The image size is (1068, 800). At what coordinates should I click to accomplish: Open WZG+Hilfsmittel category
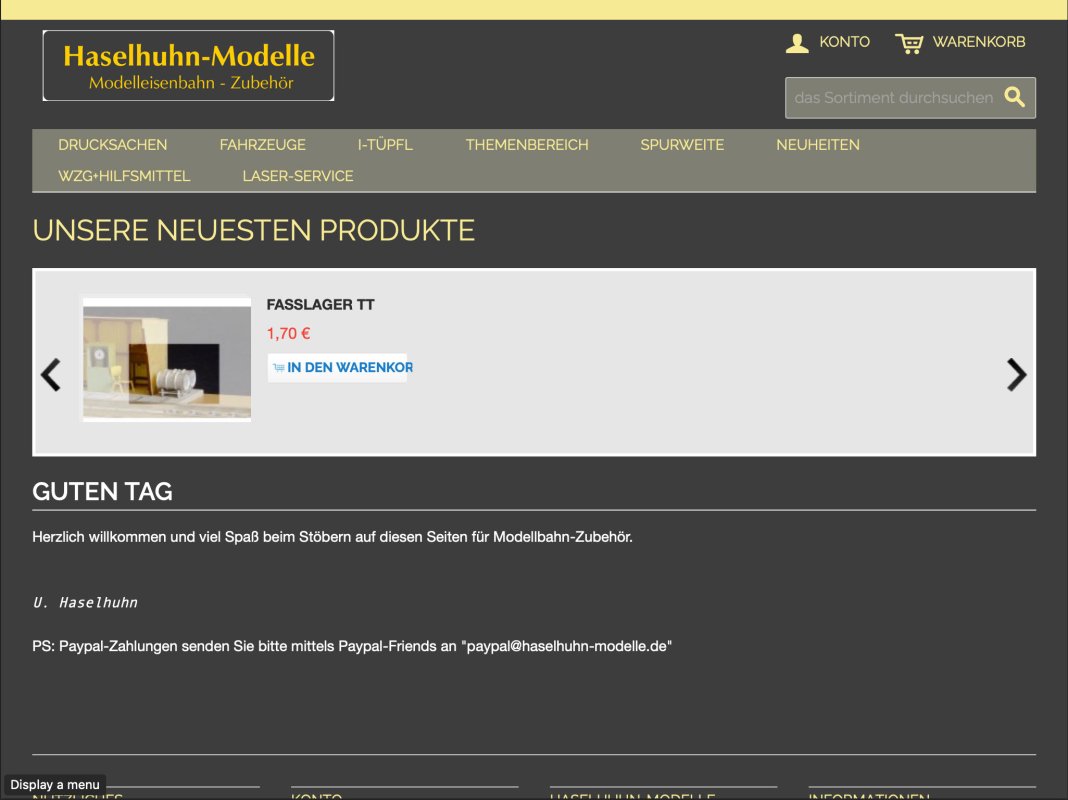tap(124, 176)
